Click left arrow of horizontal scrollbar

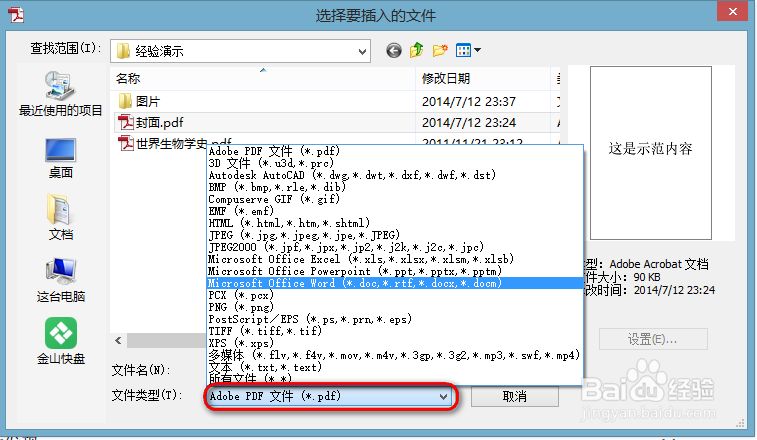tap(118, 341)
